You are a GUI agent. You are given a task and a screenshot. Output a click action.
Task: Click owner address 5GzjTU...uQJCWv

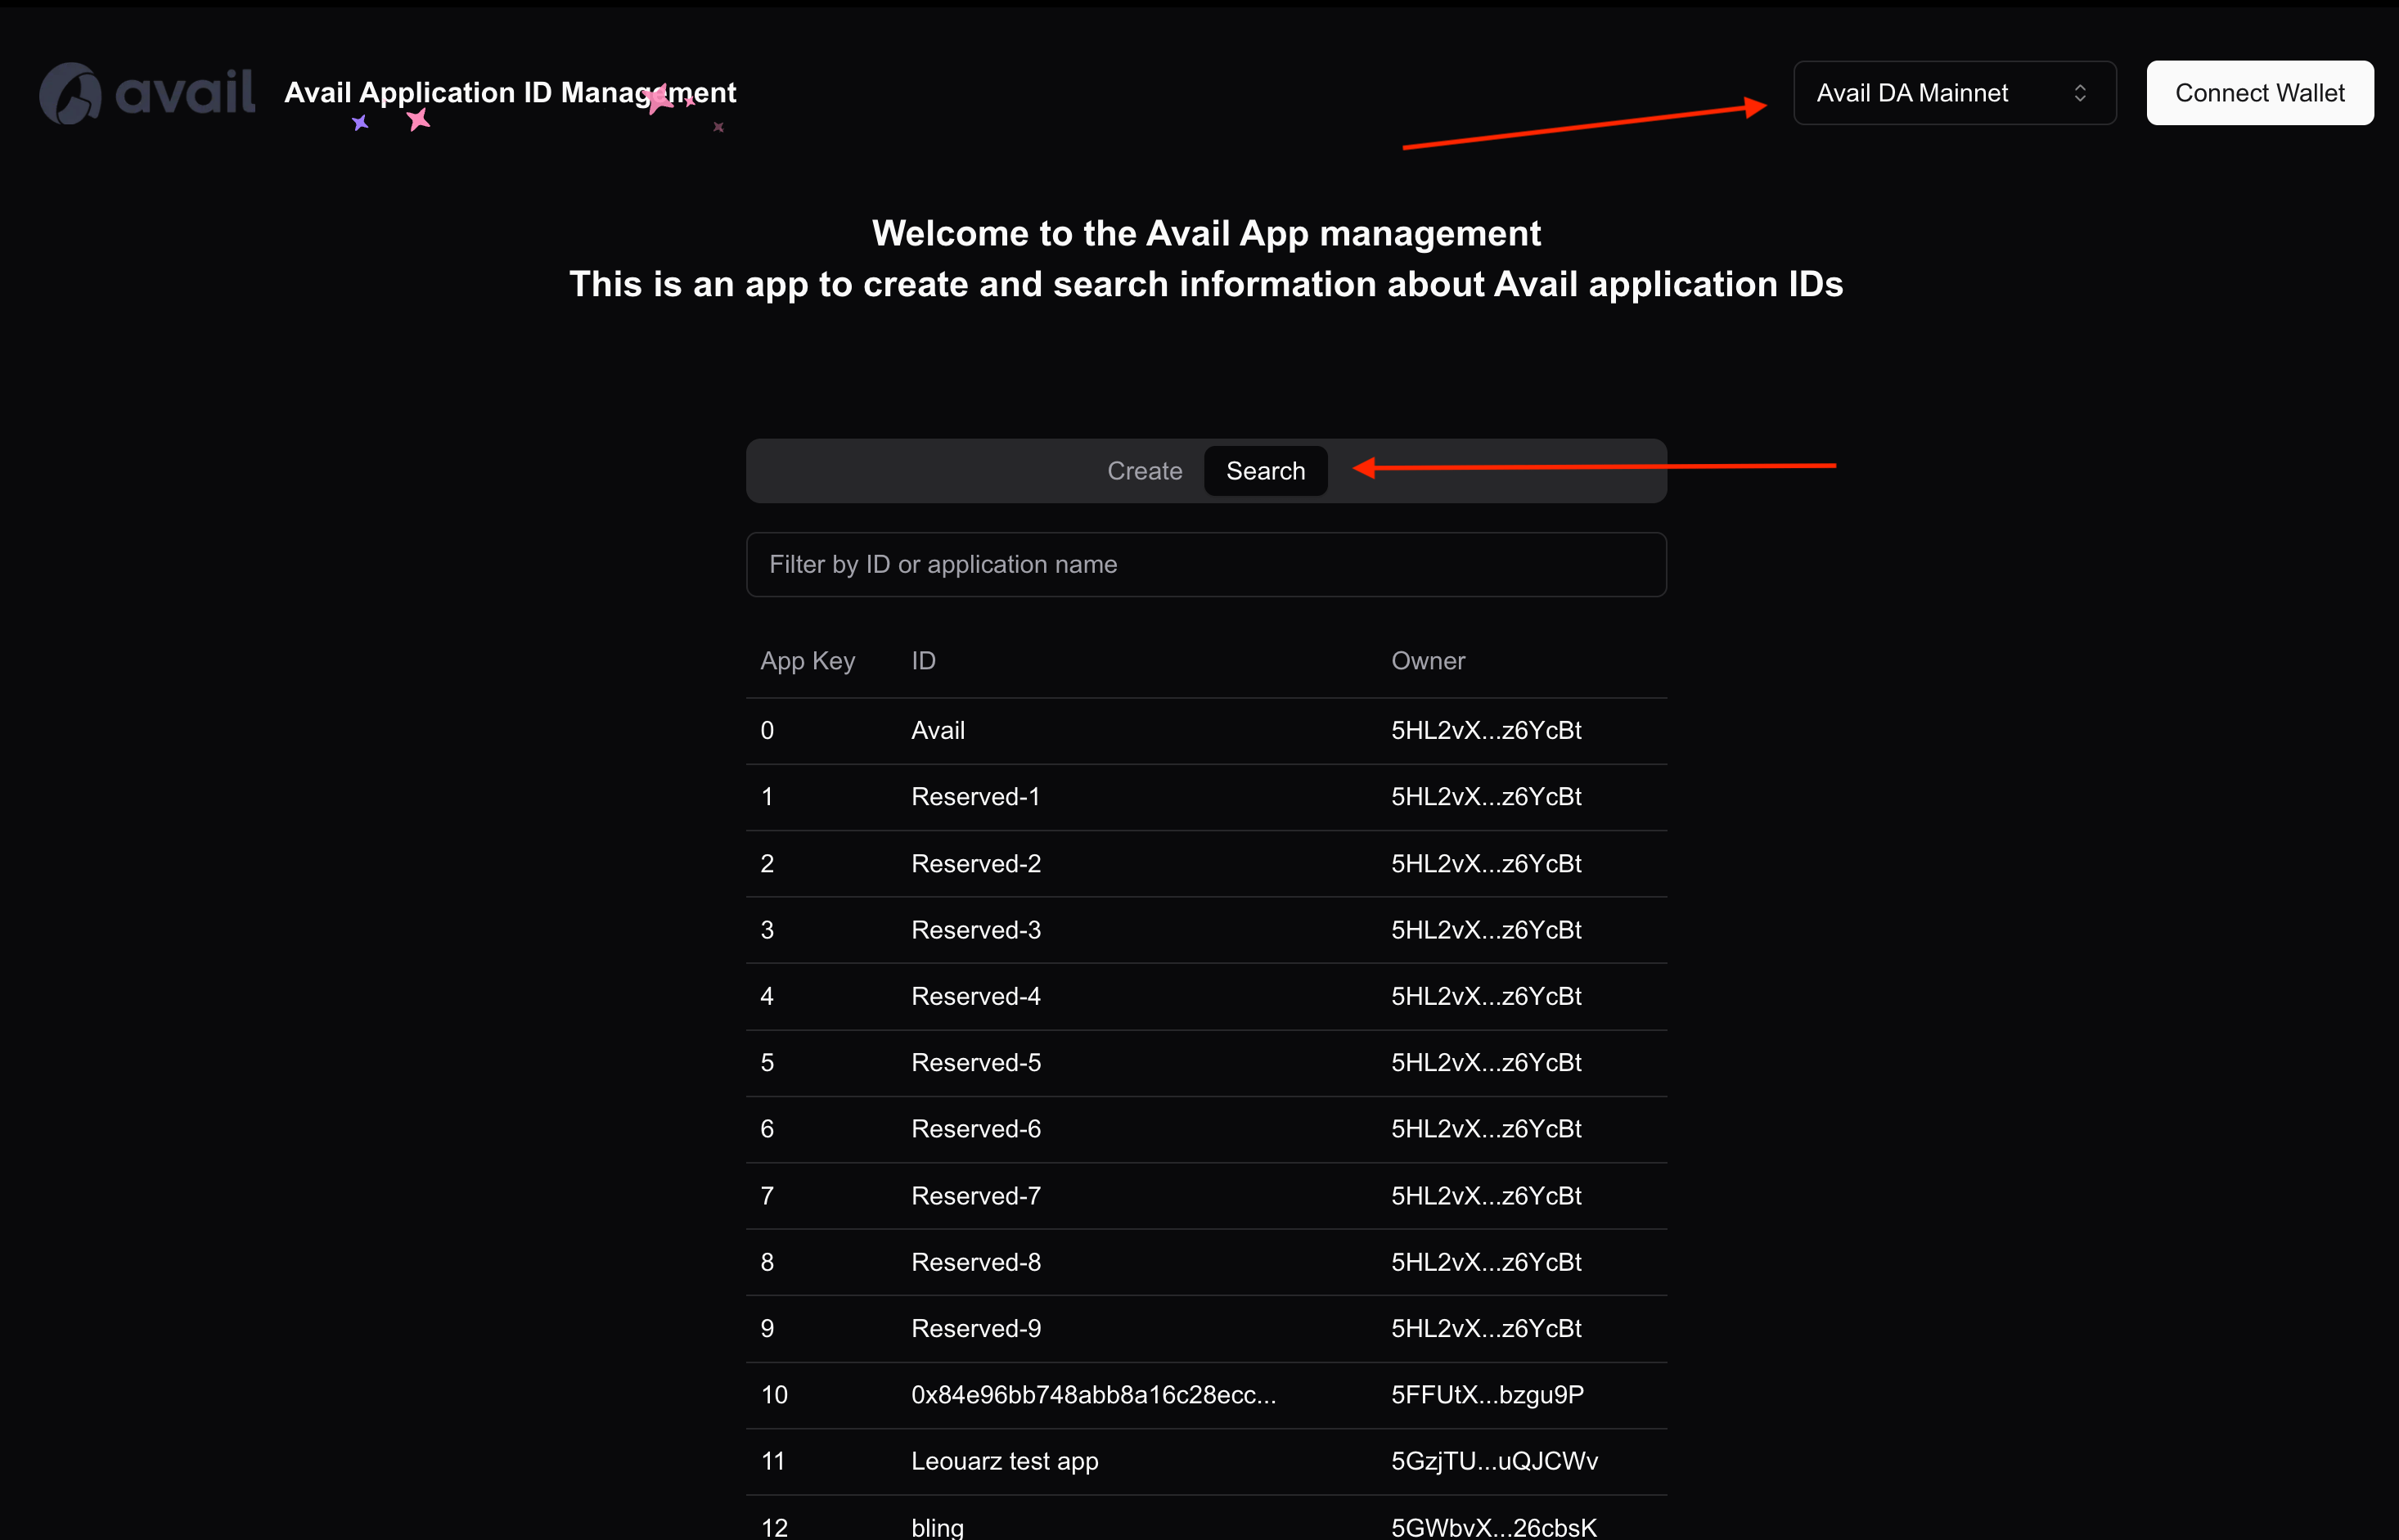tap(1494, 1462)
